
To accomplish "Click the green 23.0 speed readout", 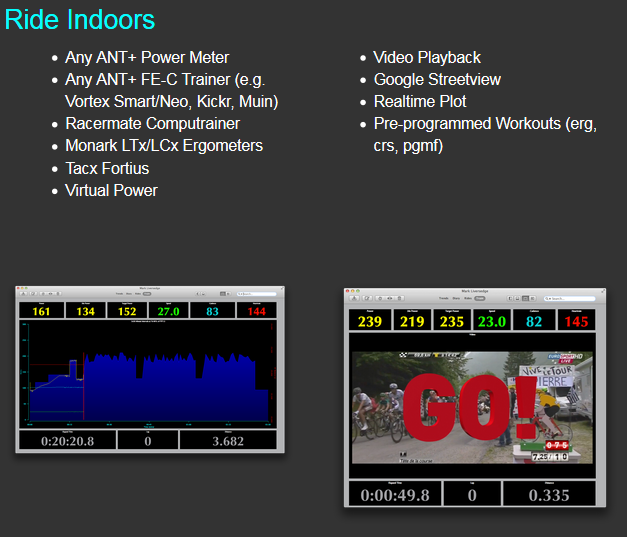I will coord(491,321).
